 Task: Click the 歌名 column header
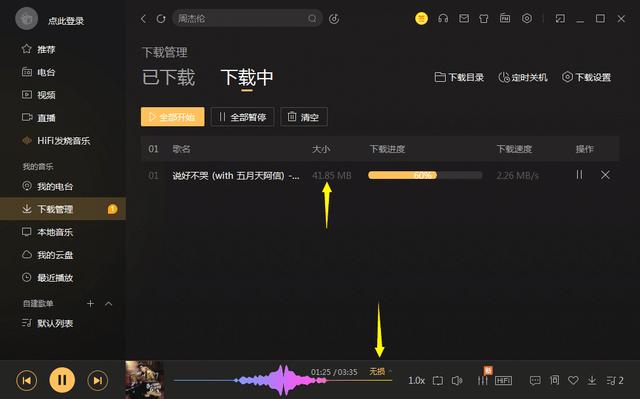click(x=181, y=149)
